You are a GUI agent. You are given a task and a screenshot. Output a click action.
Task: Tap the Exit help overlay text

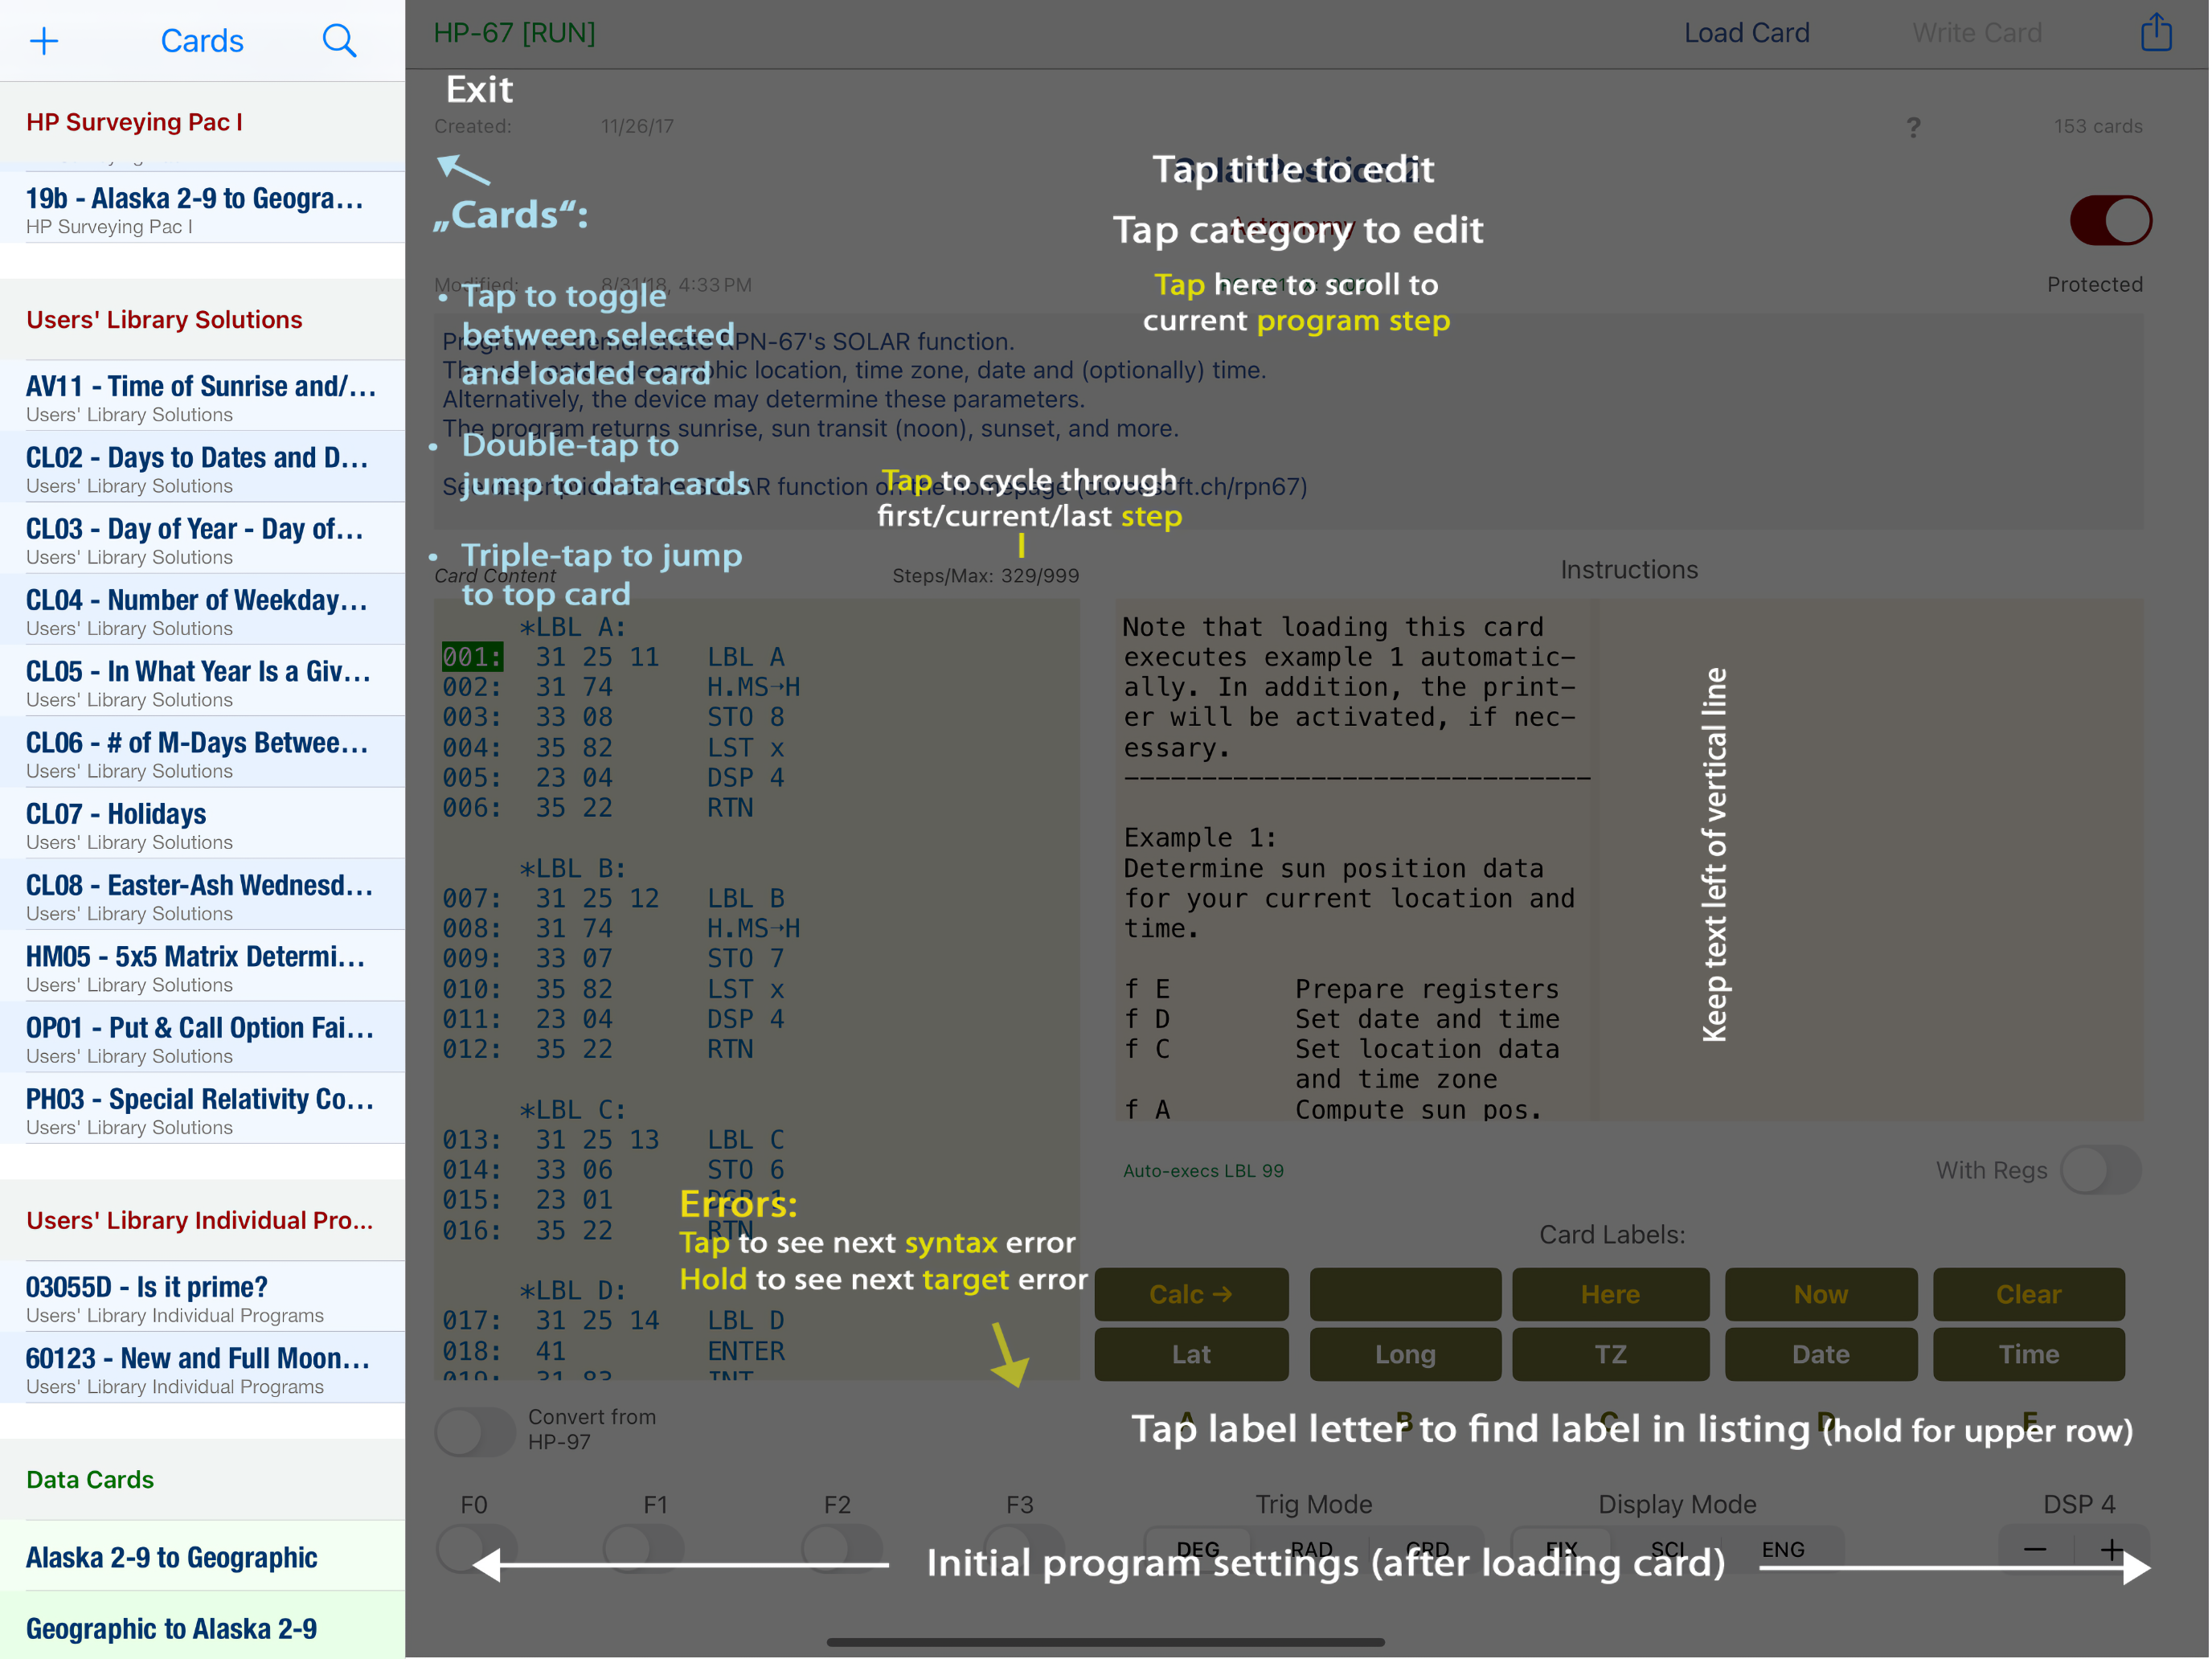479,90
